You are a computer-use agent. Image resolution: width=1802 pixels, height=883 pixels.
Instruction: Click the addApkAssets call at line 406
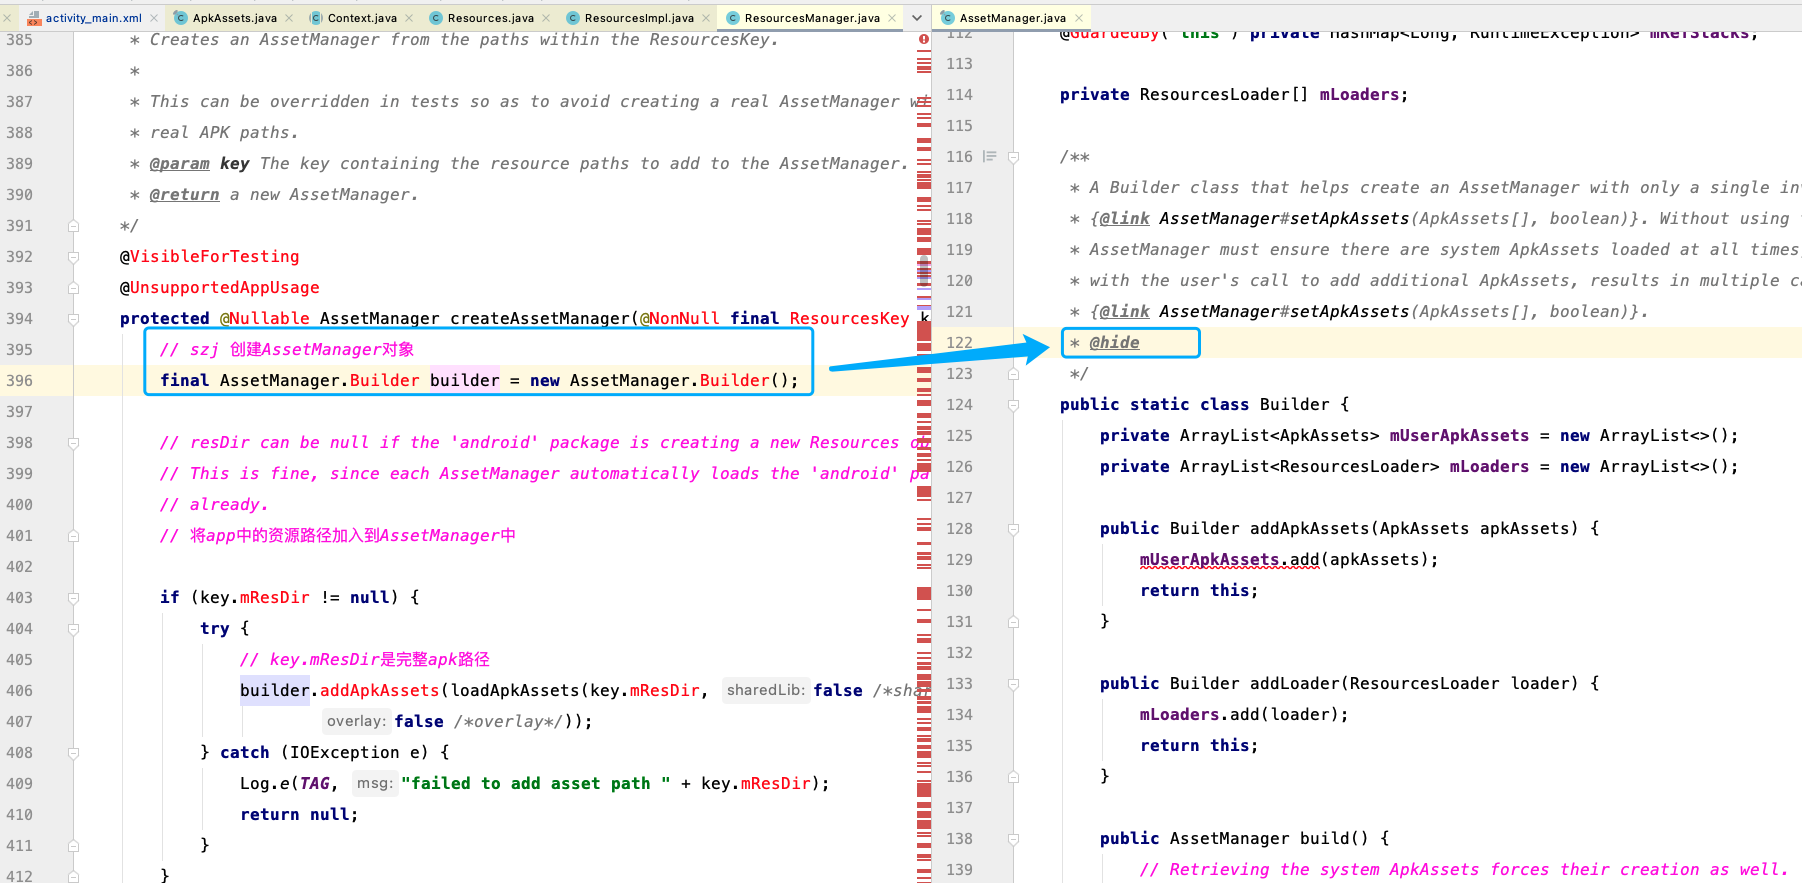click(x=379, y=690)
